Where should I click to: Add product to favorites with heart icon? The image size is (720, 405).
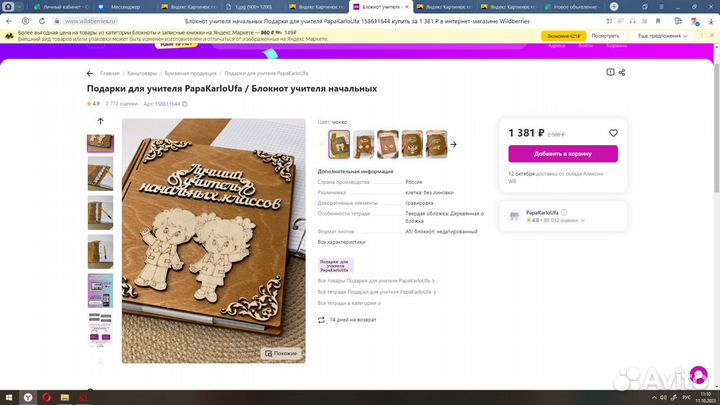pyautogui.click(x=613, y=133)
